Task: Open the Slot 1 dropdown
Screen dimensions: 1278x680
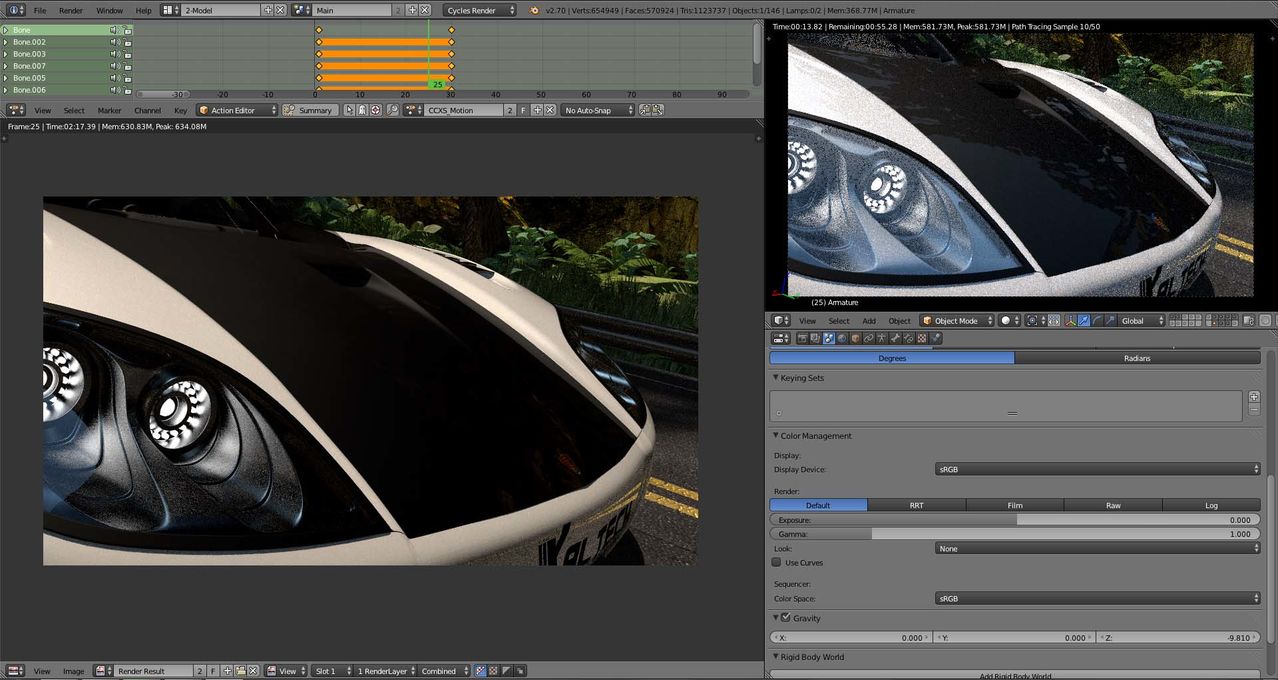Action: [331, 671]
